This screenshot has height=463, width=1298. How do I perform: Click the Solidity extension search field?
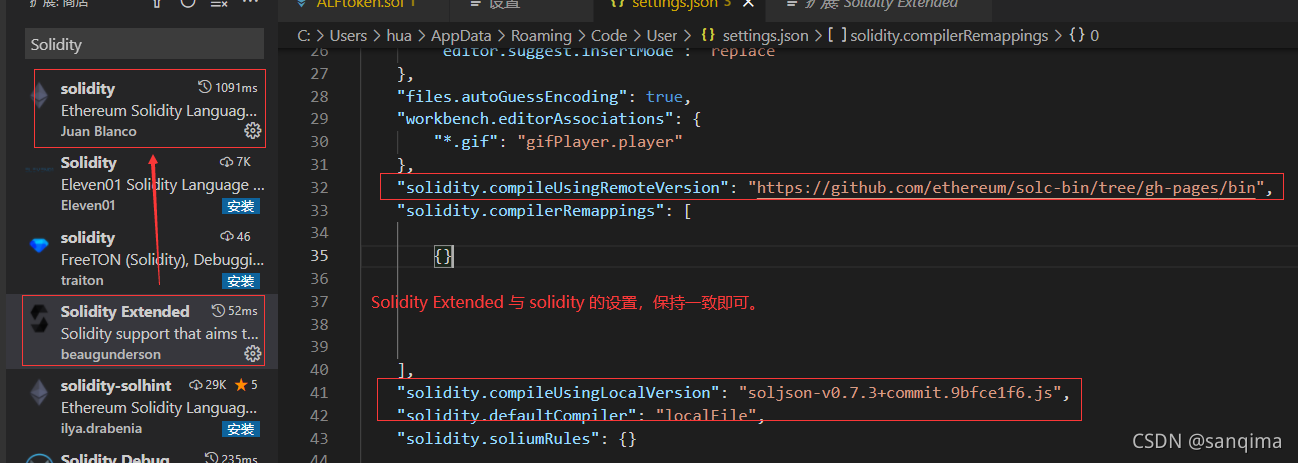(144, 44)
